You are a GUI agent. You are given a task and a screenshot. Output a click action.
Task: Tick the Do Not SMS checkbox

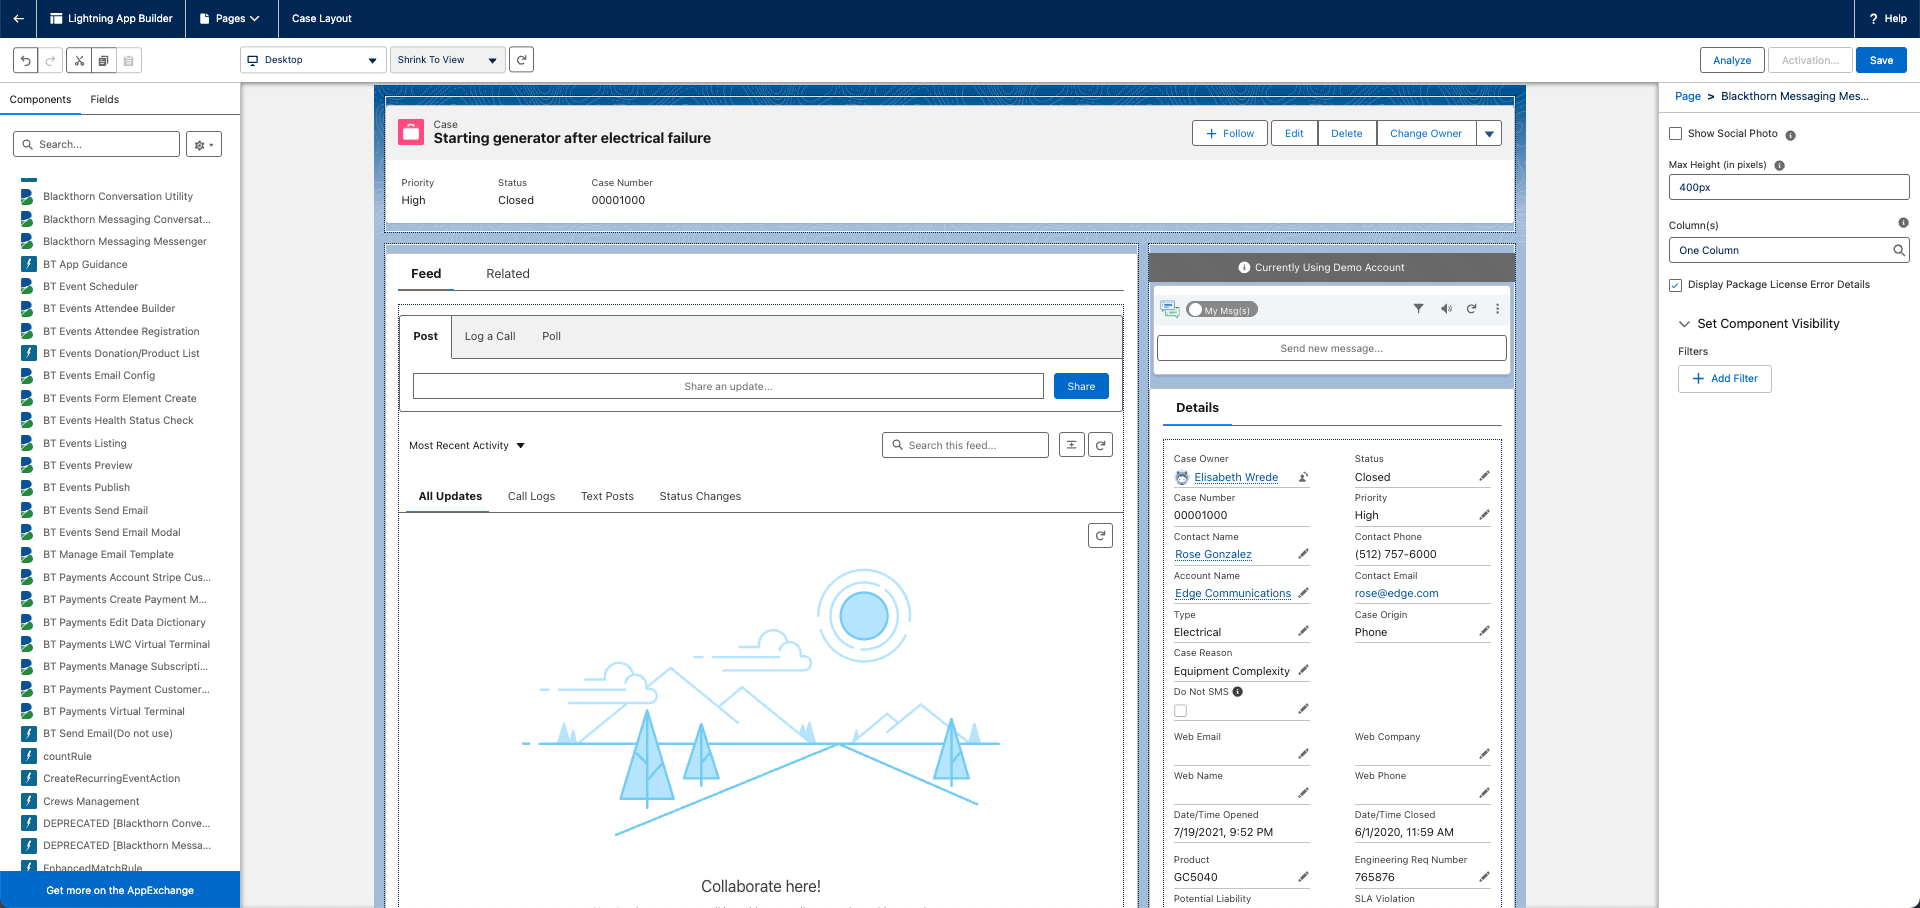click(x=1180, y=711)
